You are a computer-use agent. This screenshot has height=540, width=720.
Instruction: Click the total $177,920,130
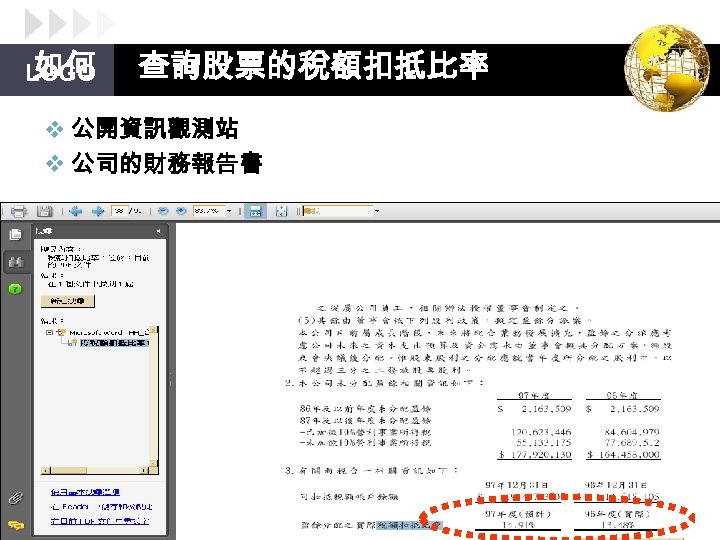(535, 455)
